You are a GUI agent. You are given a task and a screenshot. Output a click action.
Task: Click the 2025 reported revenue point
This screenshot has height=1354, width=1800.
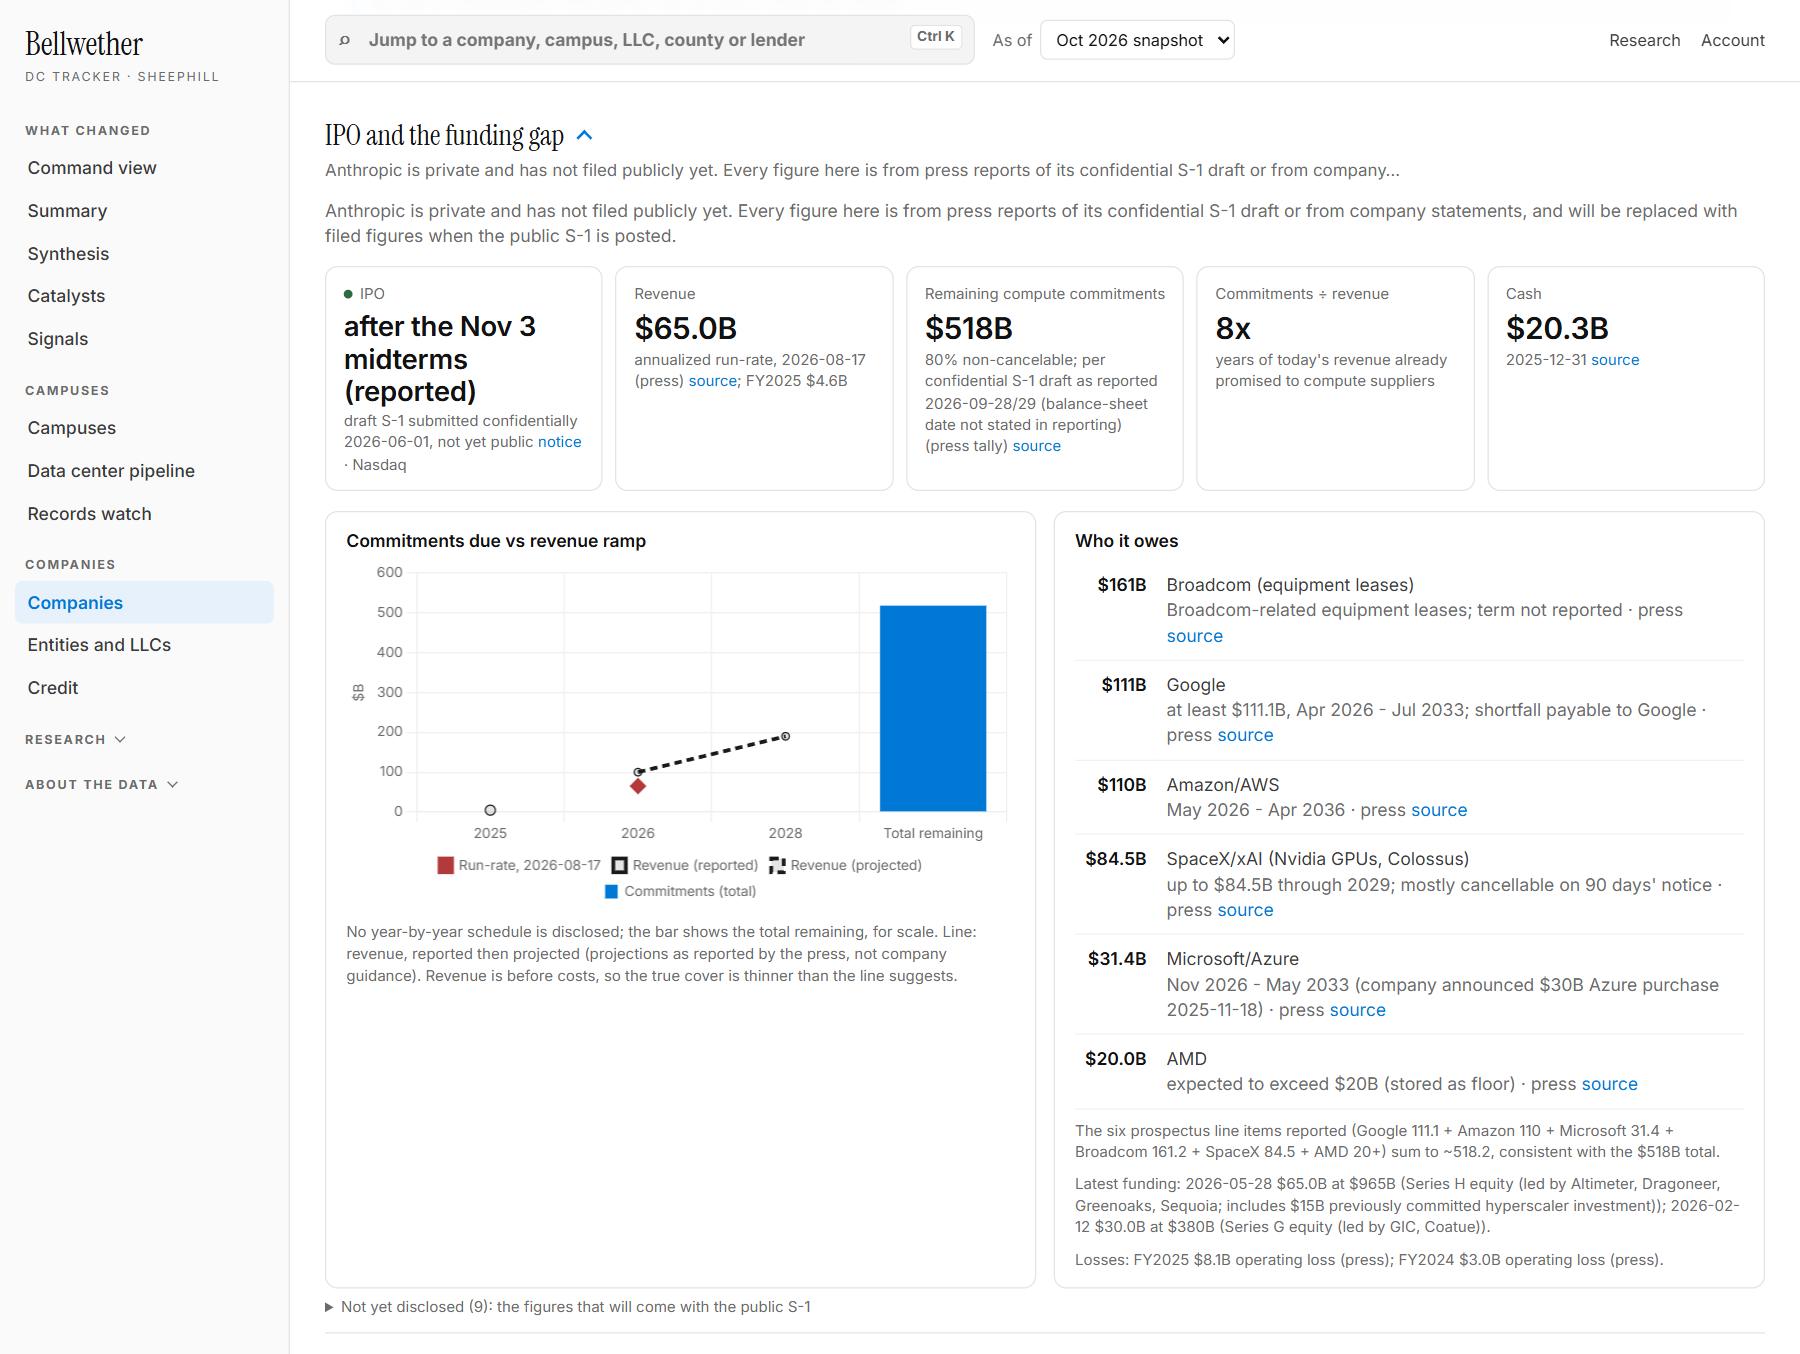click(x=490, y=810)
